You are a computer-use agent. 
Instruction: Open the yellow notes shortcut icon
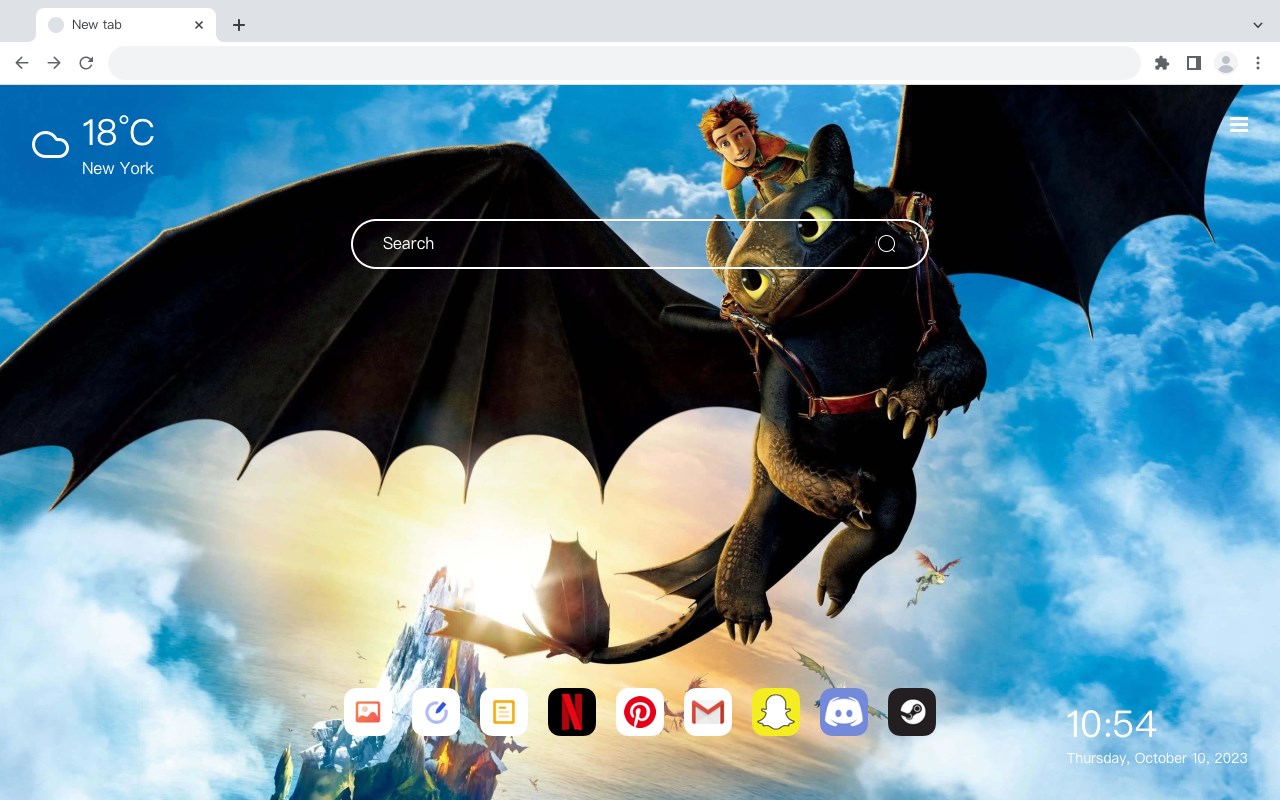(504, 712)
